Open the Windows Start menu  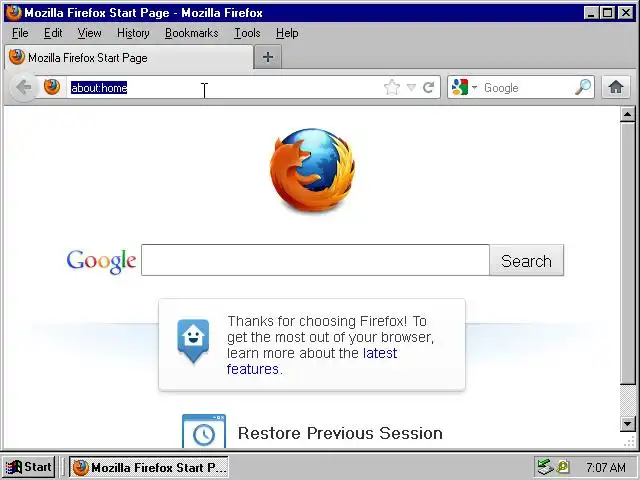28,467
